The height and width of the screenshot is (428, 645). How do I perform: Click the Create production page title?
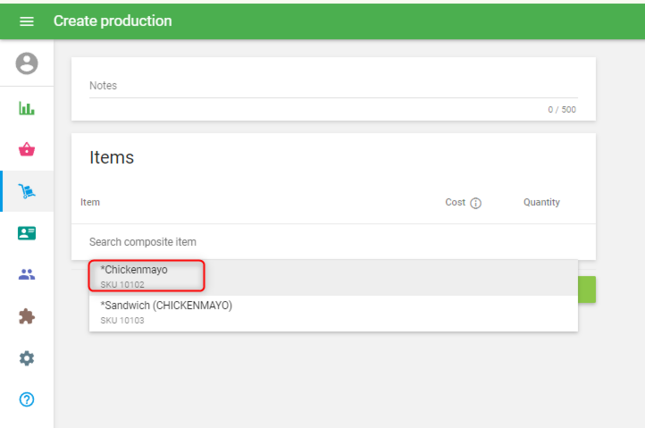(112, 21)
